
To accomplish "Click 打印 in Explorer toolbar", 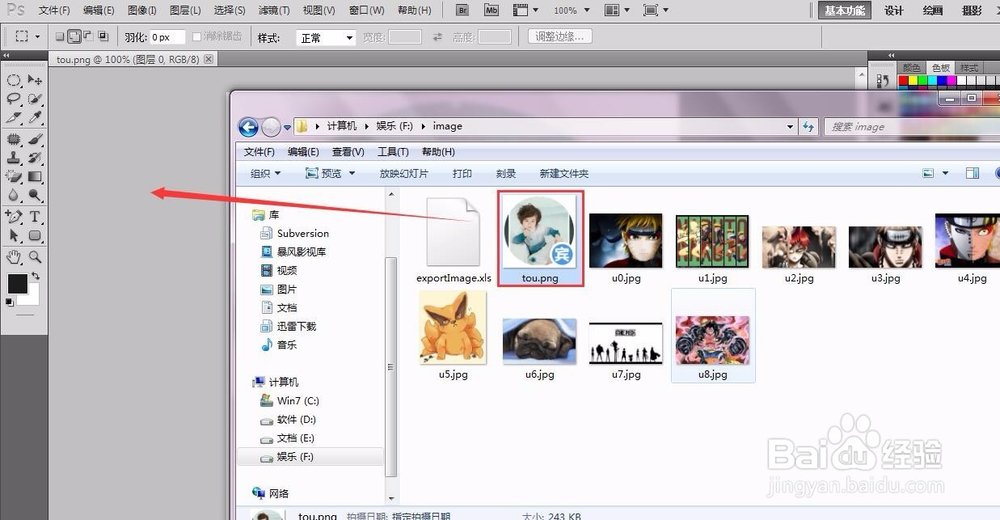I will (x=462, y=174).
